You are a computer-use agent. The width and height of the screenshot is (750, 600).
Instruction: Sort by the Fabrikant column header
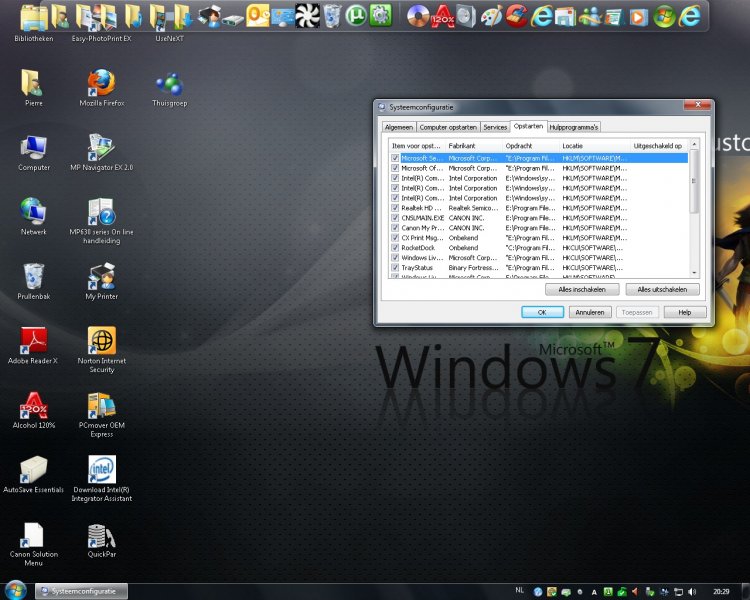pyautogui.click(x=474, y=146)
